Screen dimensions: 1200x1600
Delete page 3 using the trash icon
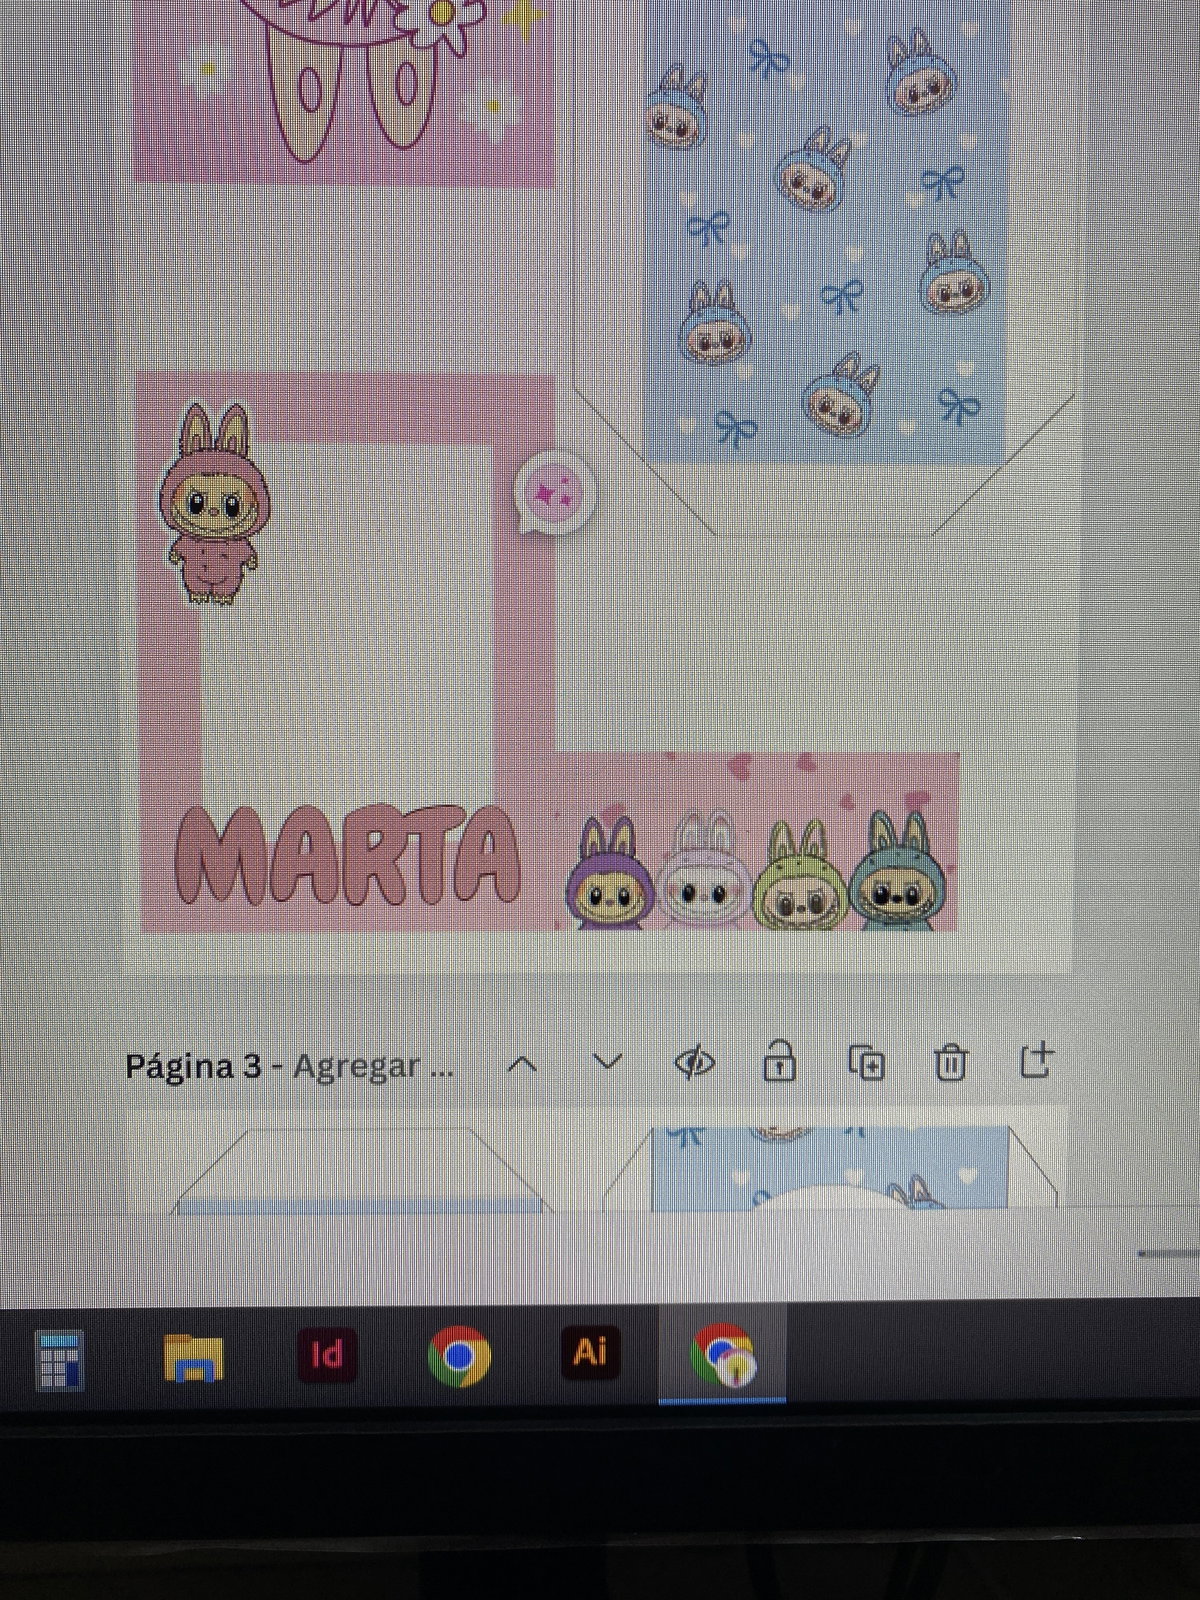950,1063
